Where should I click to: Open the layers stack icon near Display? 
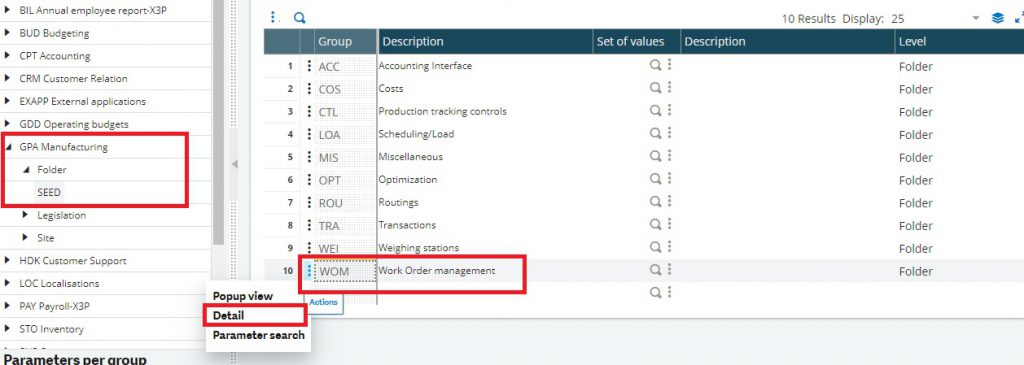tap(997, 18)
